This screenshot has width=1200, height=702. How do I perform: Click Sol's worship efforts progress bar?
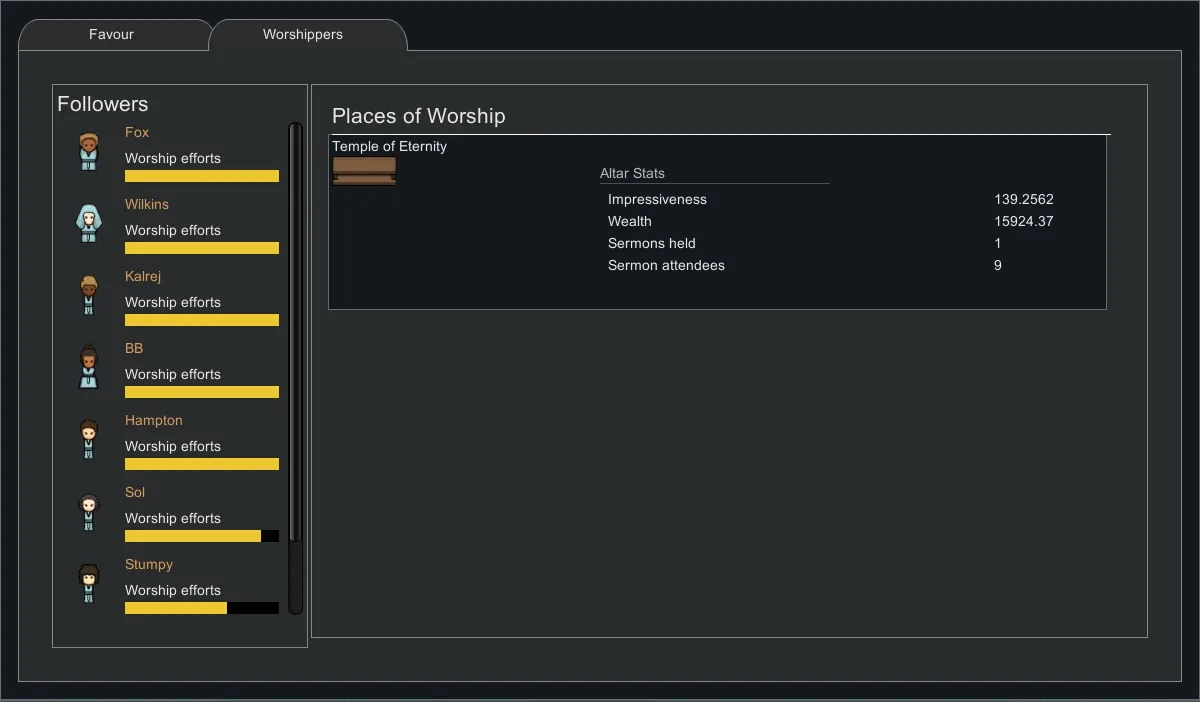coord(201,536)
